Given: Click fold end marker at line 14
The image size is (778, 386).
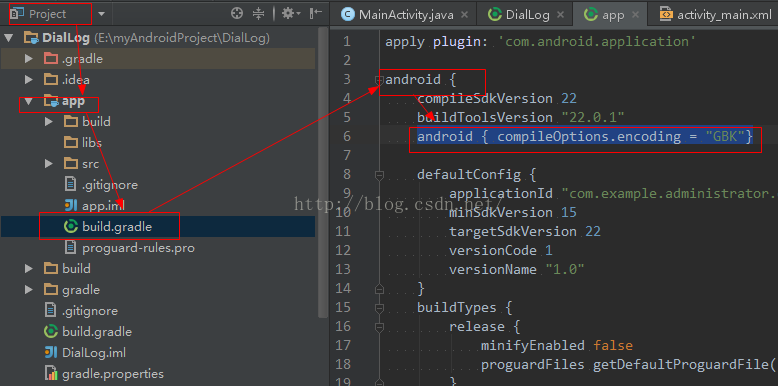Looking at the screenshot, I should pyautogui.click(x=380, y=288).
